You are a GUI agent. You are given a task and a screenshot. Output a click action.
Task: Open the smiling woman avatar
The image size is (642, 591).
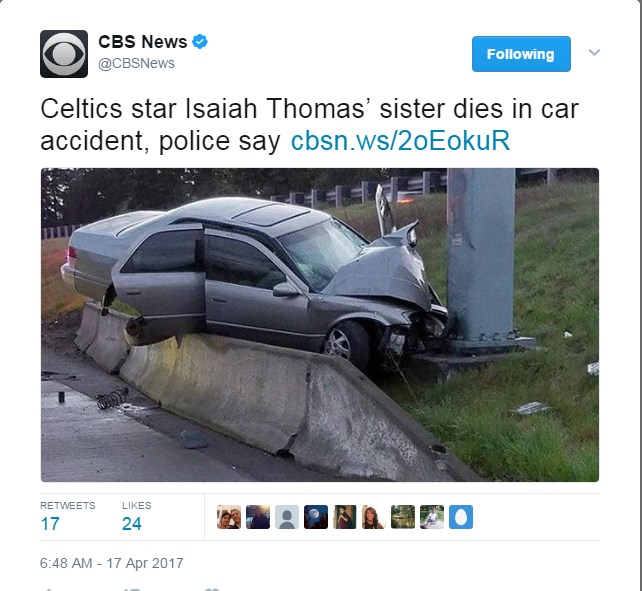coord(374,517)
